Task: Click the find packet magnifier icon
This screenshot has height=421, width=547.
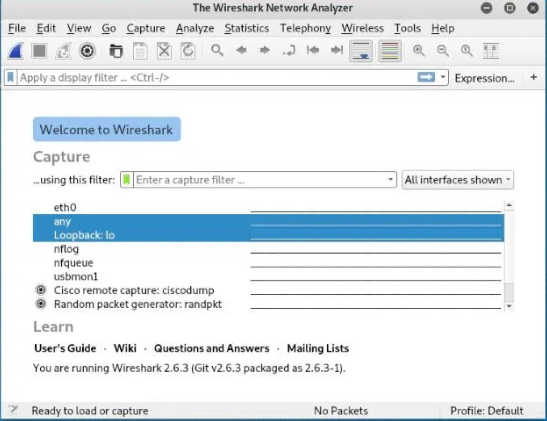Action: click(217, 51)
